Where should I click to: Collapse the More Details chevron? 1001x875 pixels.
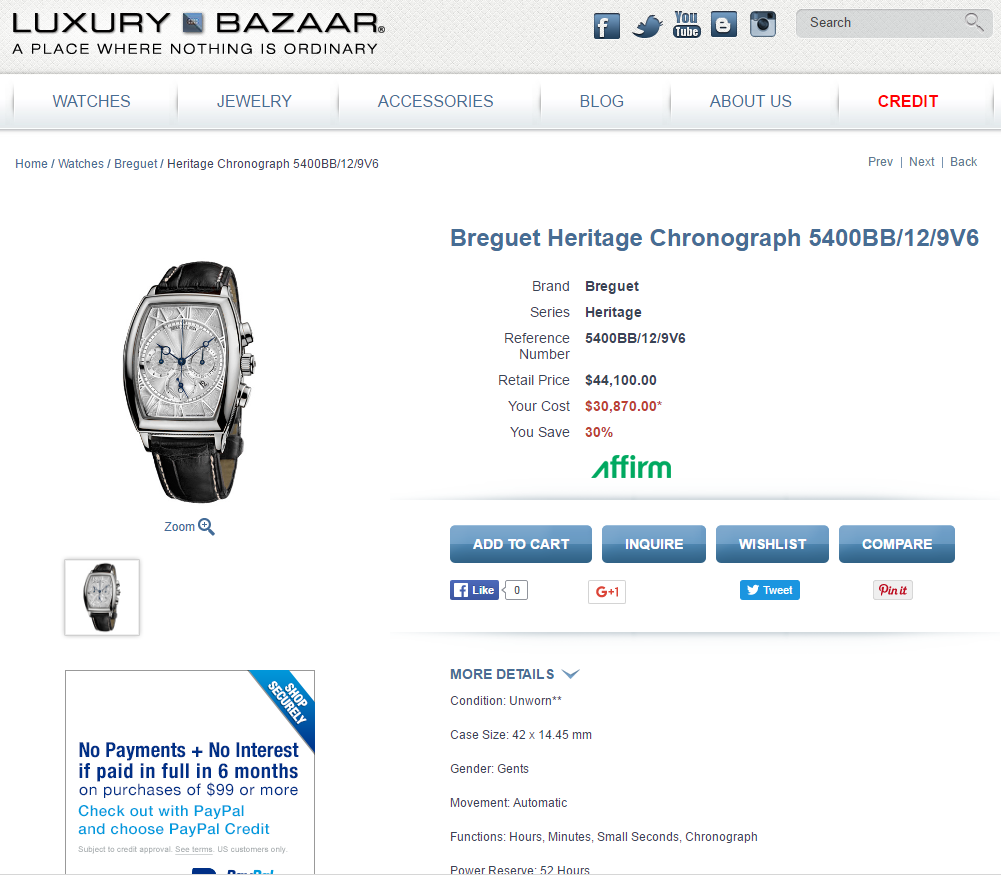click(x=570, y=674)
